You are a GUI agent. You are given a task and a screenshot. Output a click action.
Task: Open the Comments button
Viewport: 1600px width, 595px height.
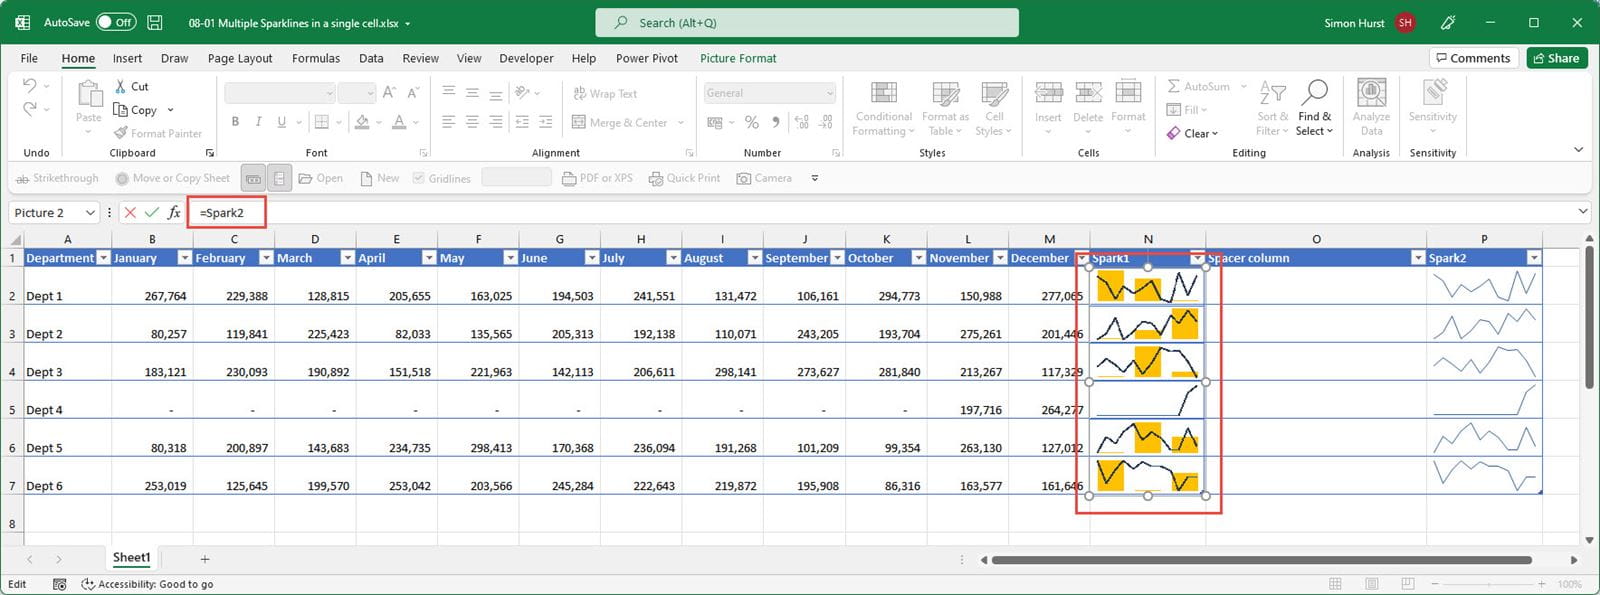pos(1473,58)
